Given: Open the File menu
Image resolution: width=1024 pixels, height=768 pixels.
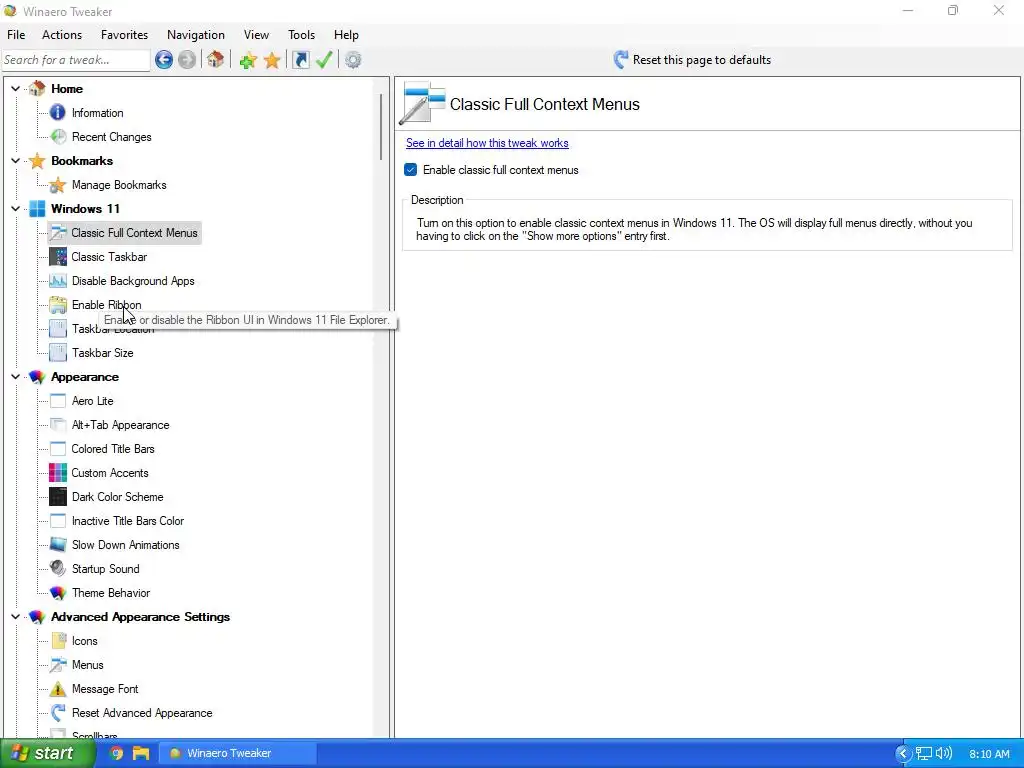Looking at the screenshot, I should [x=16, y=35].
